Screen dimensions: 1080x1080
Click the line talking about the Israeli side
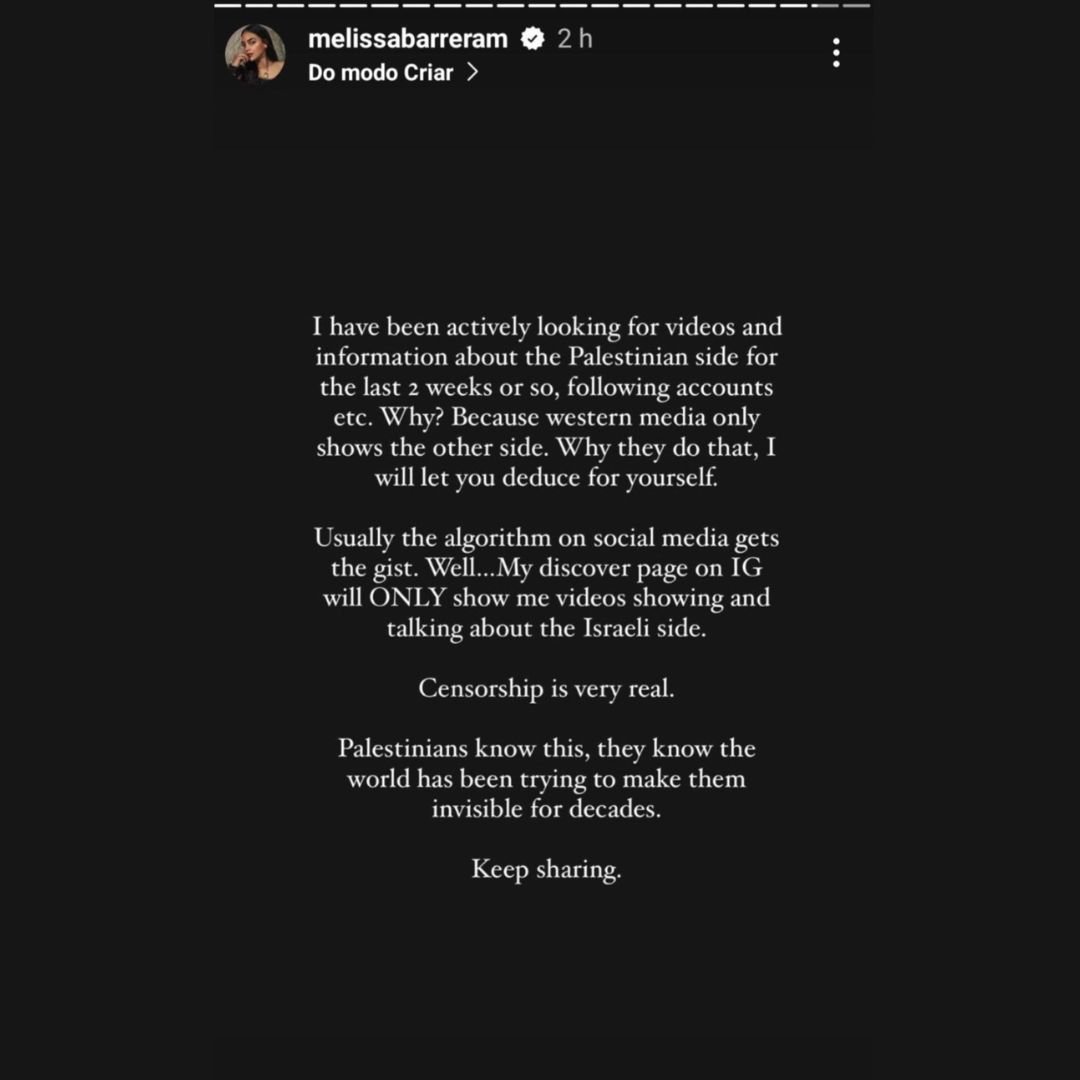pyautogui.click(x=546, y=628)
